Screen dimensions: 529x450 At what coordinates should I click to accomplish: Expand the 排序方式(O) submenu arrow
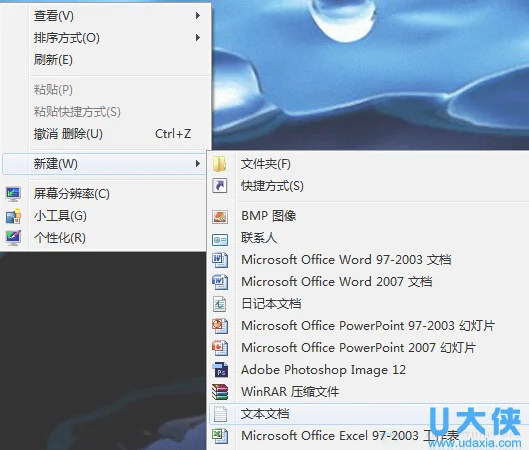click(198, 37)
